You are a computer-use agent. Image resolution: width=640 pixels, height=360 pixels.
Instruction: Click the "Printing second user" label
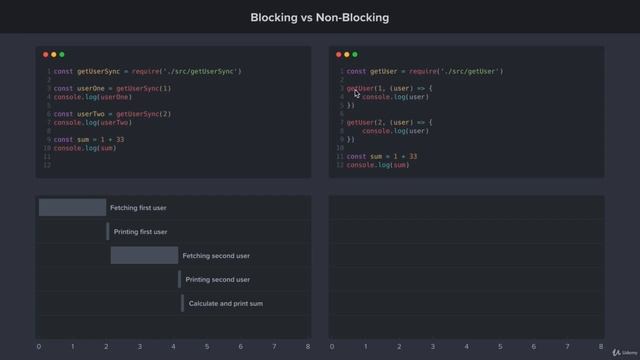click(218, 280)
